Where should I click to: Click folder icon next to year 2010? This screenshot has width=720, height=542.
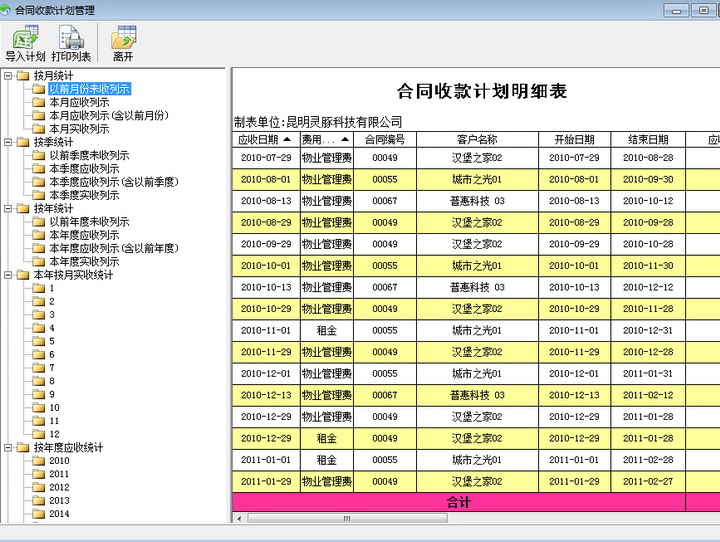[39, 461]
